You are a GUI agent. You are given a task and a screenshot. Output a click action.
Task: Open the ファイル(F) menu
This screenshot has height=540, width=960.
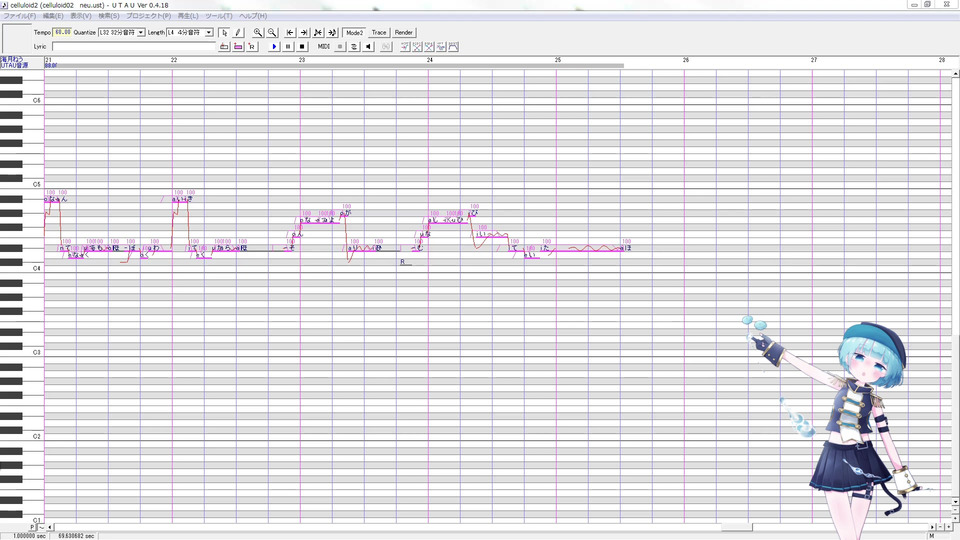coord(20,16)
